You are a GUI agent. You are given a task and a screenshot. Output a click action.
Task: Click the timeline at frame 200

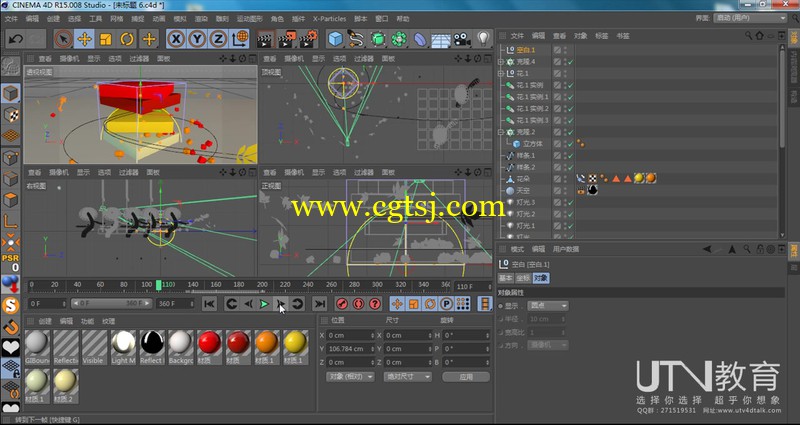[262, 286]
